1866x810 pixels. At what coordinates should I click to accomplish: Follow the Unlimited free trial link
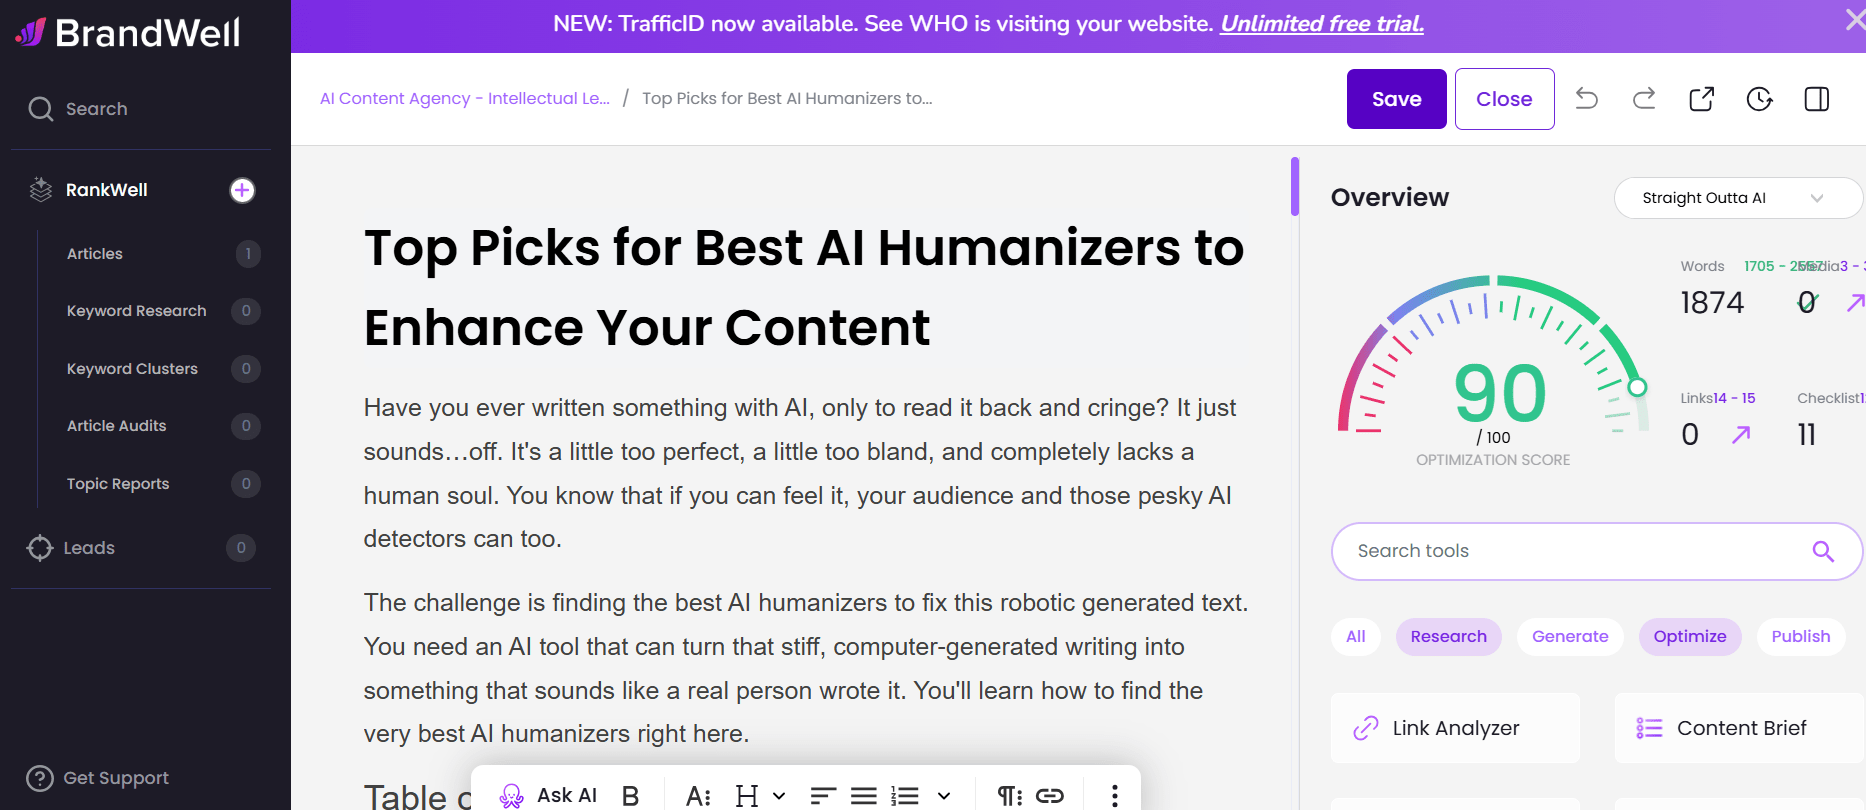pos(1321,24)
